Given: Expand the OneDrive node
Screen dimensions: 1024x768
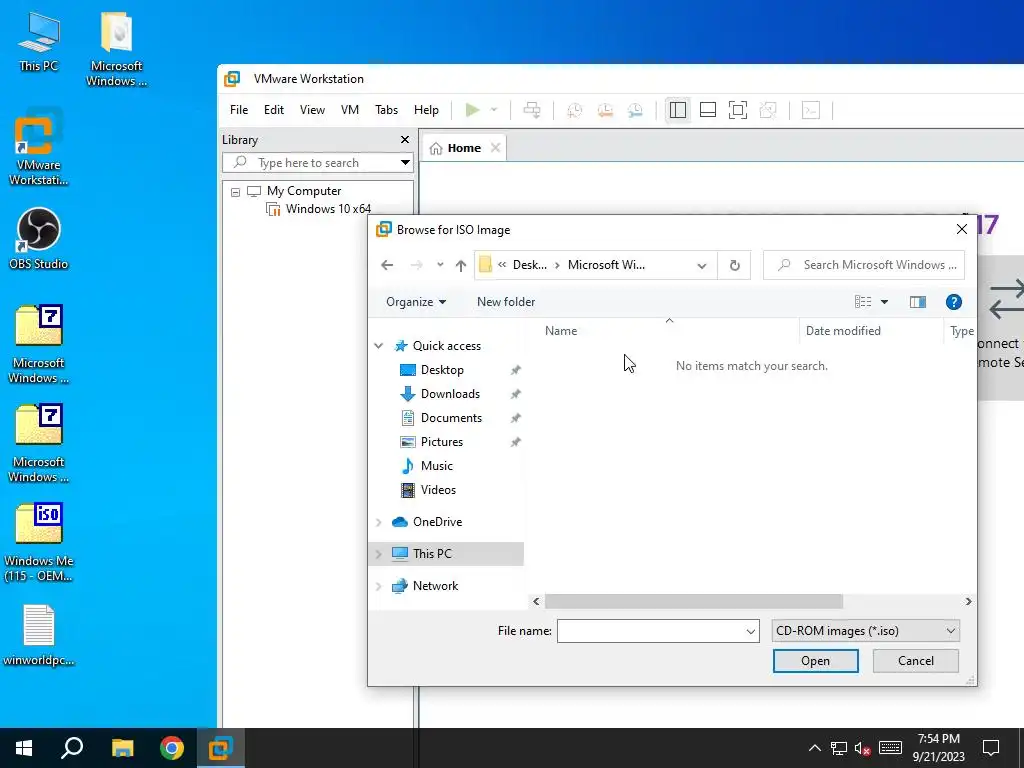Looking at the screenshot, I should pos(378,522).
